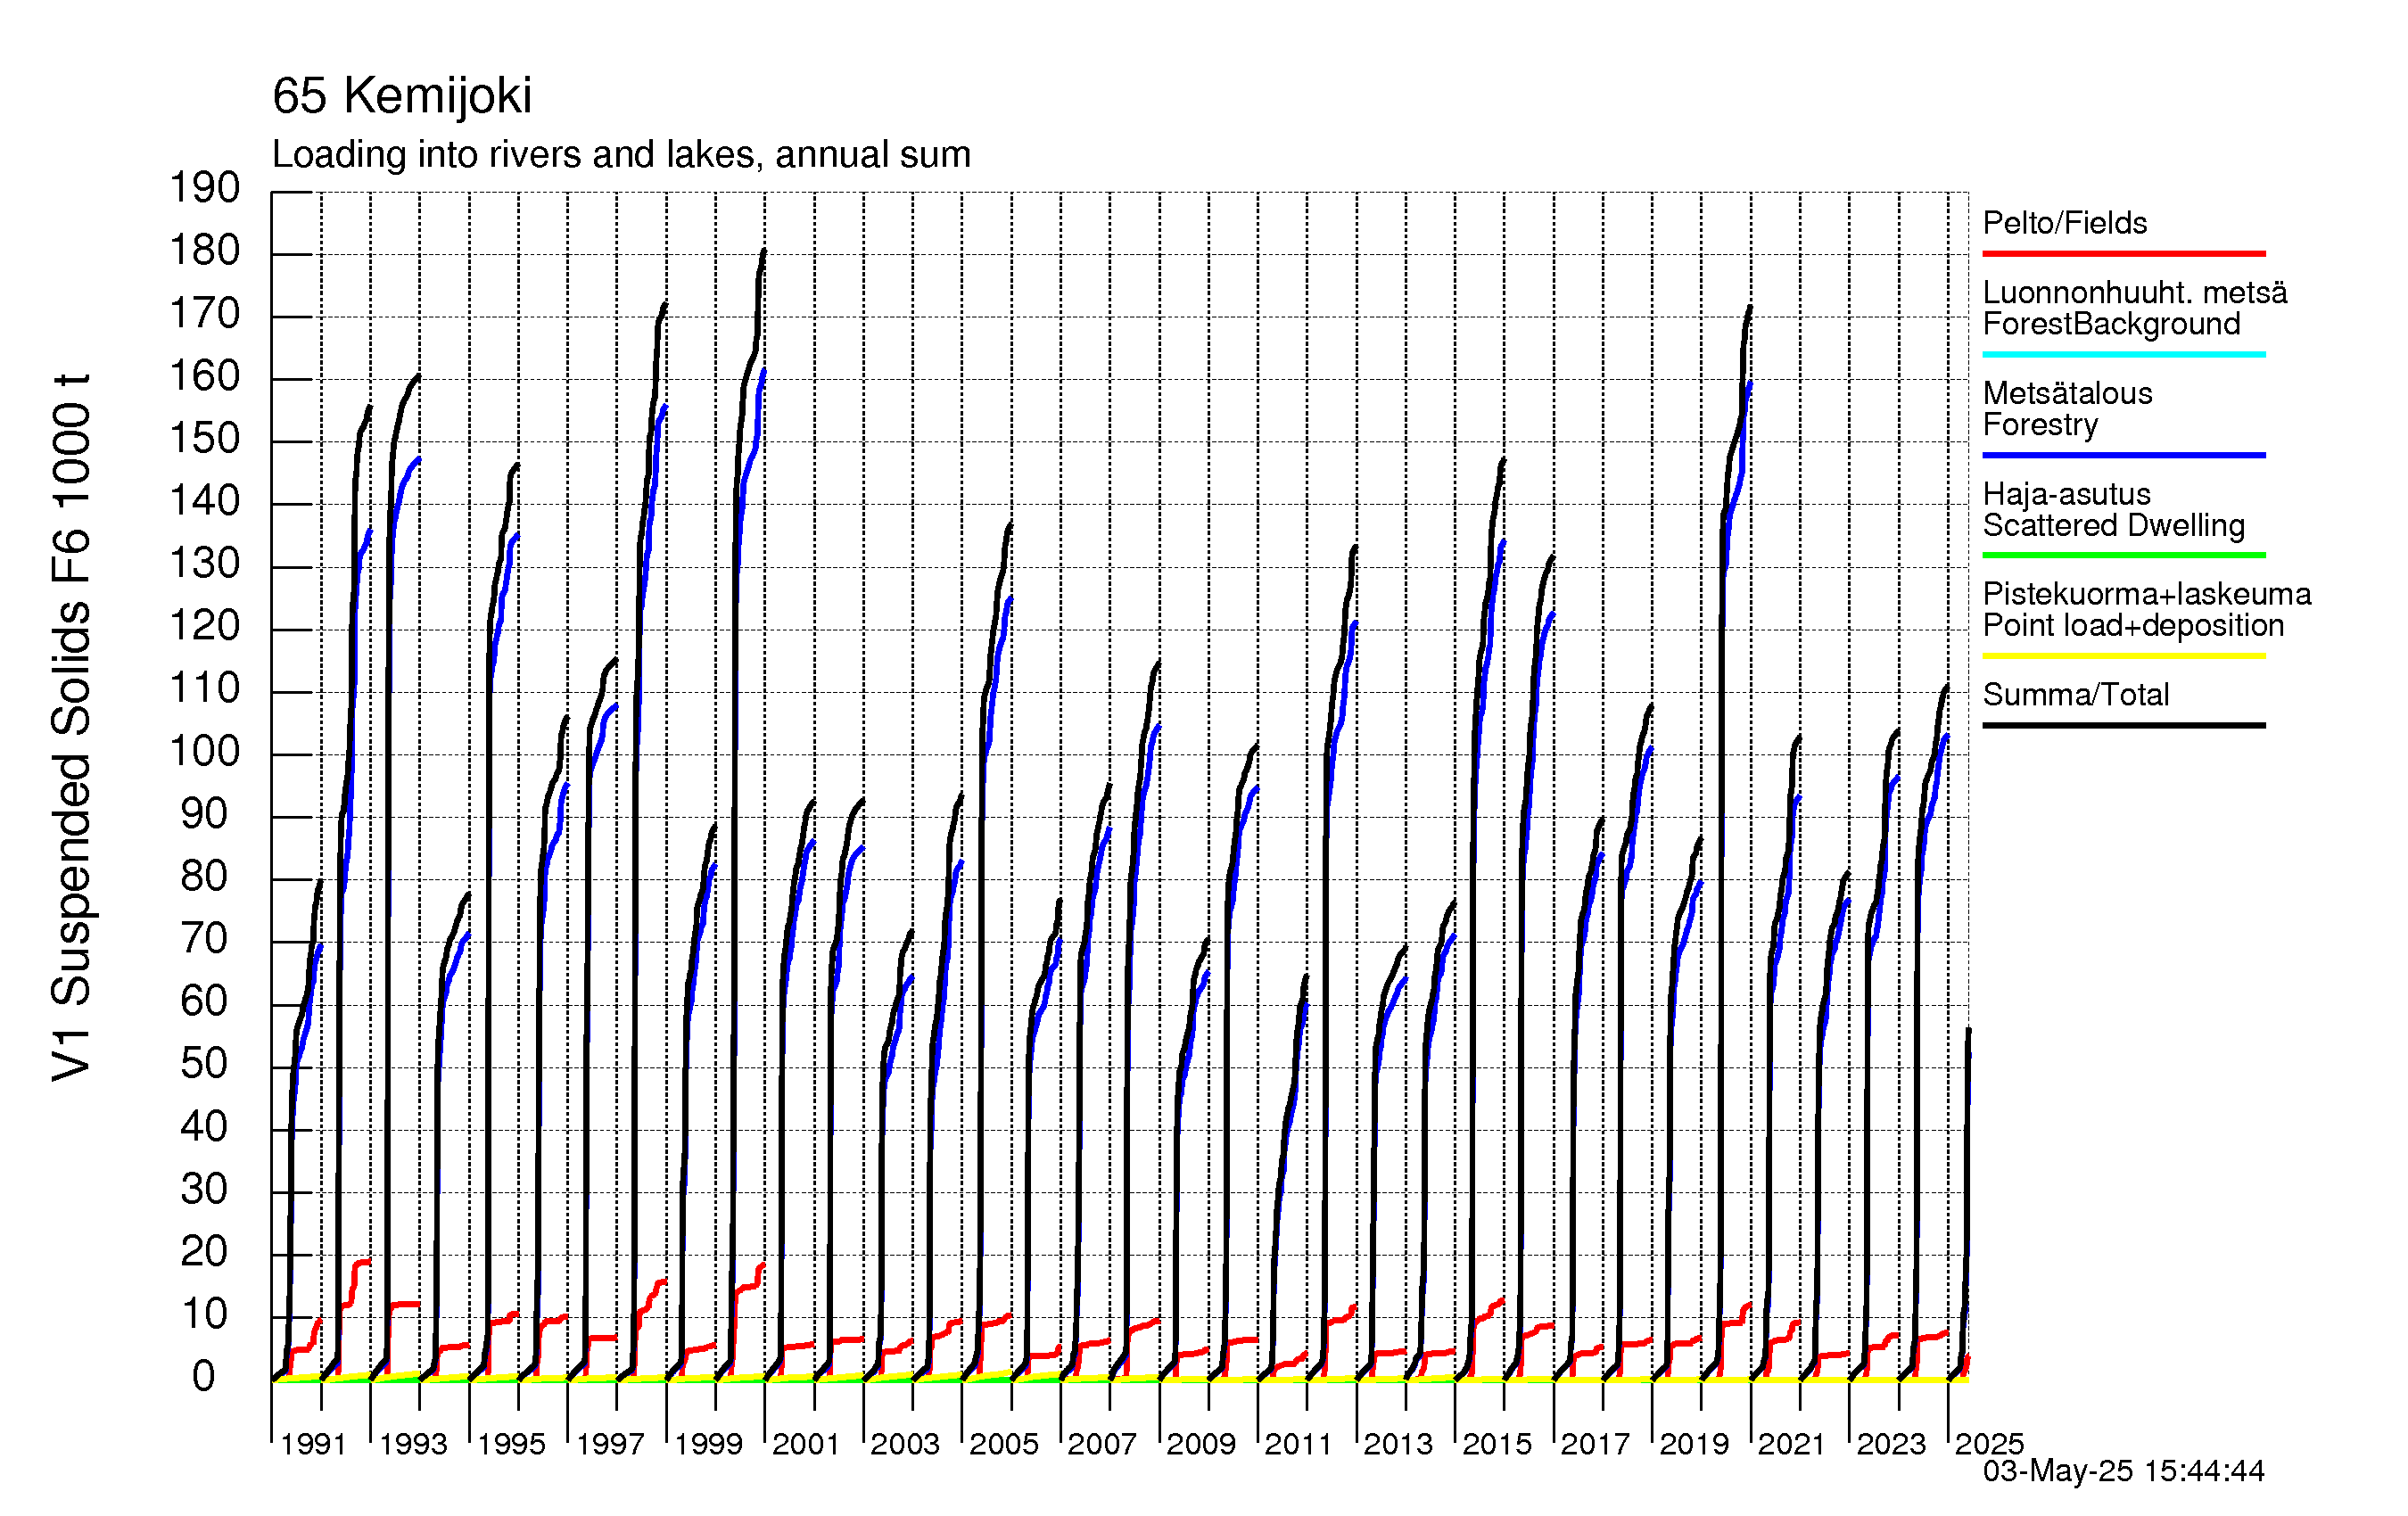Click the cyan ForestBackground legend line
The width and height of the screenshot is (2408, 1516).
coord(2124,354)
